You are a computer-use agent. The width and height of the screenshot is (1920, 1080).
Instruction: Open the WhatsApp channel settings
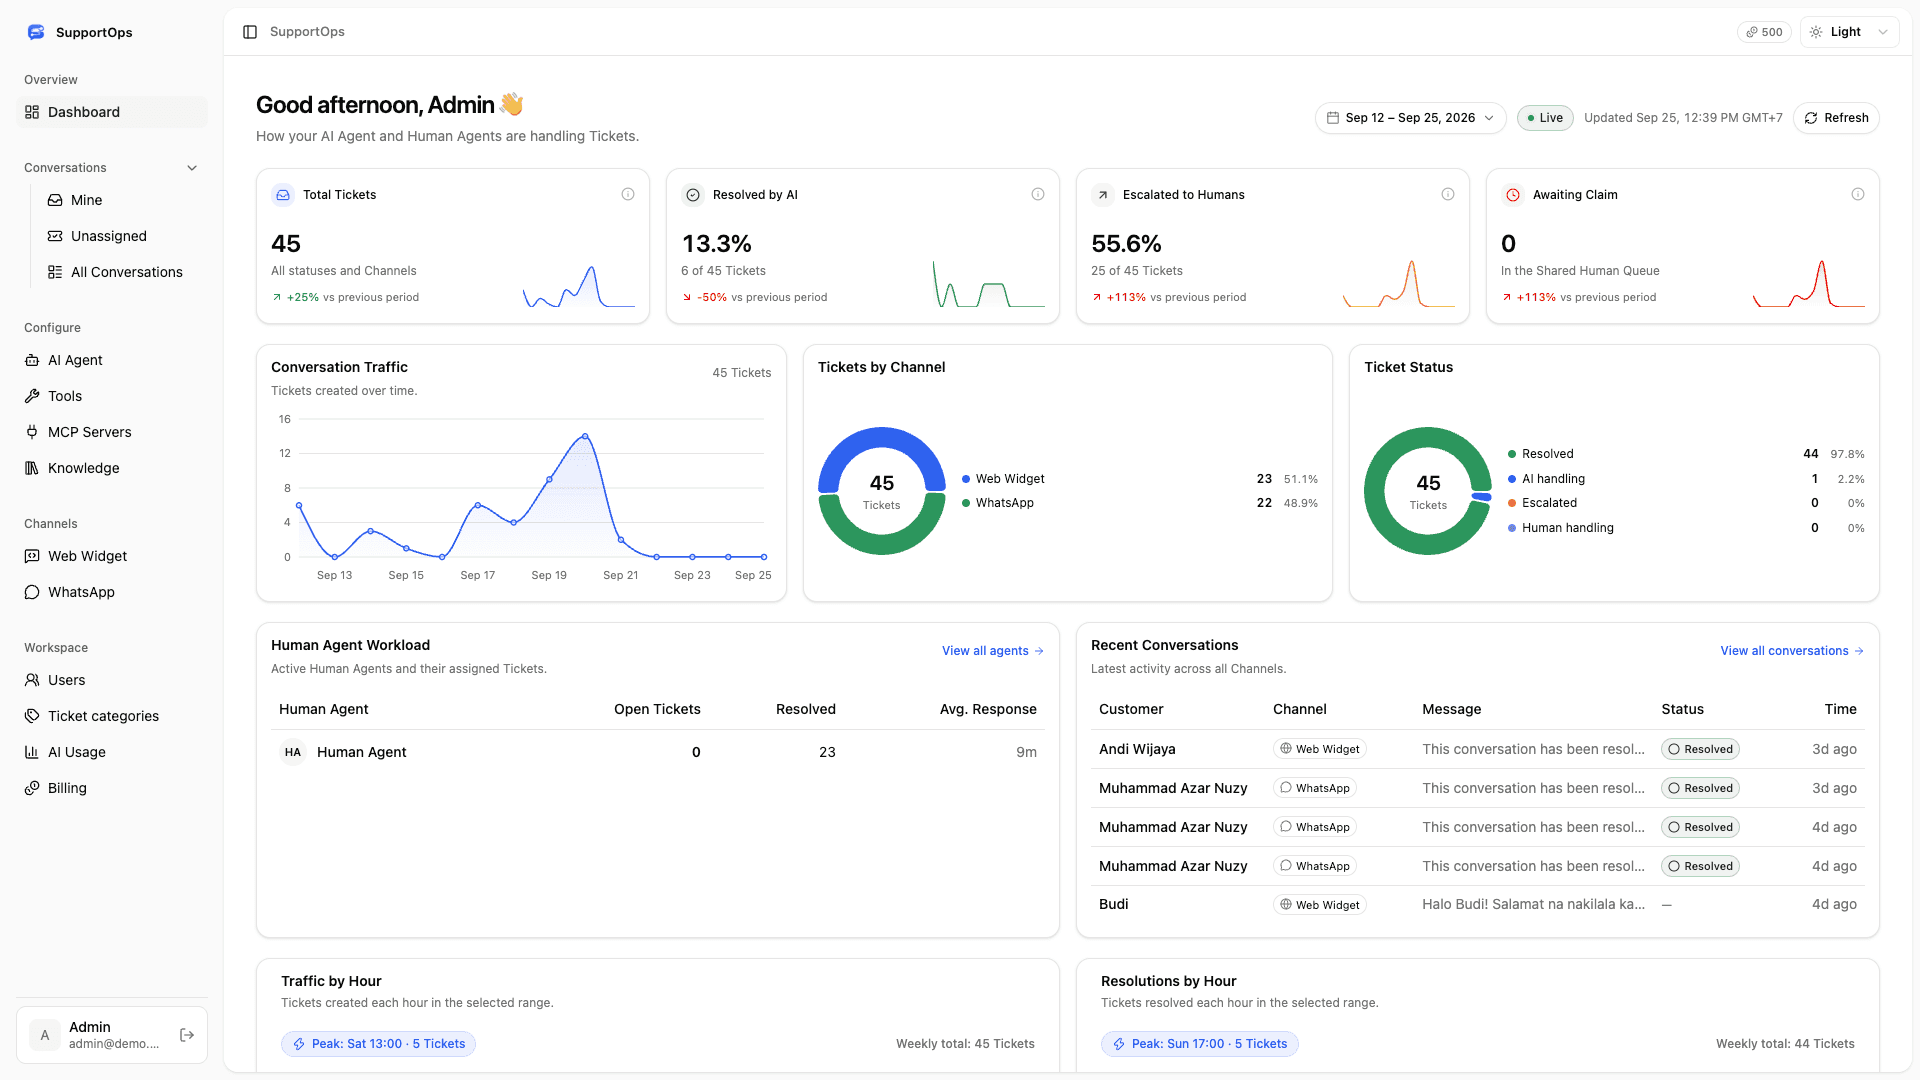point(112,592)
